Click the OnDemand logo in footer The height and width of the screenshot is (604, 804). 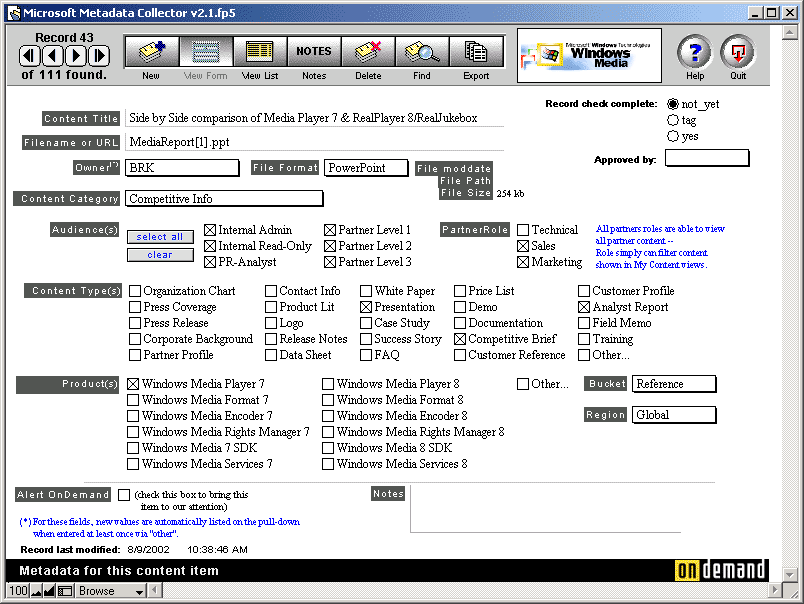(721, 570)
